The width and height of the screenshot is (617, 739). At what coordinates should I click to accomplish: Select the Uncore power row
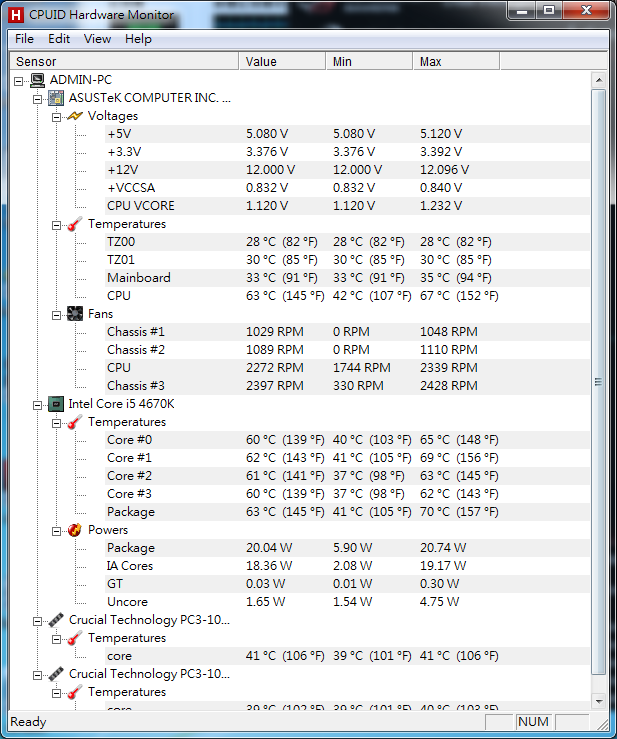347,602
